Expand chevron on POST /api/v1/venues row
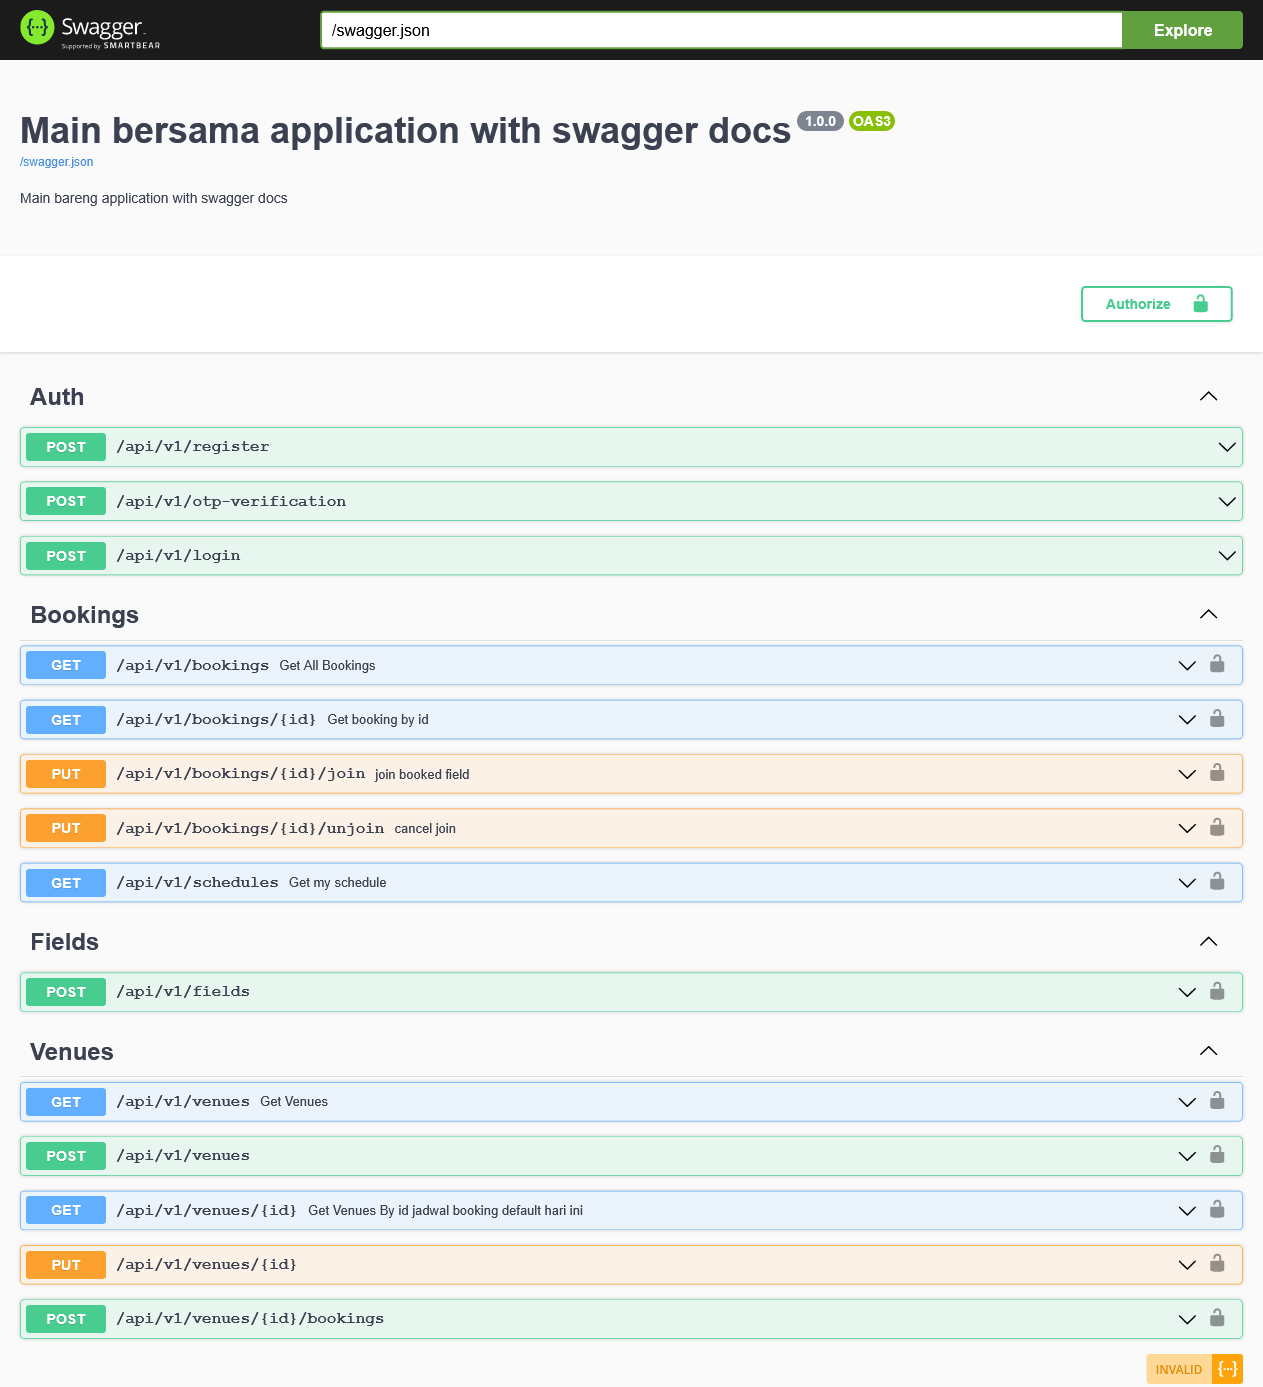The image size is (1263, 1387). pos(1187,1156)
